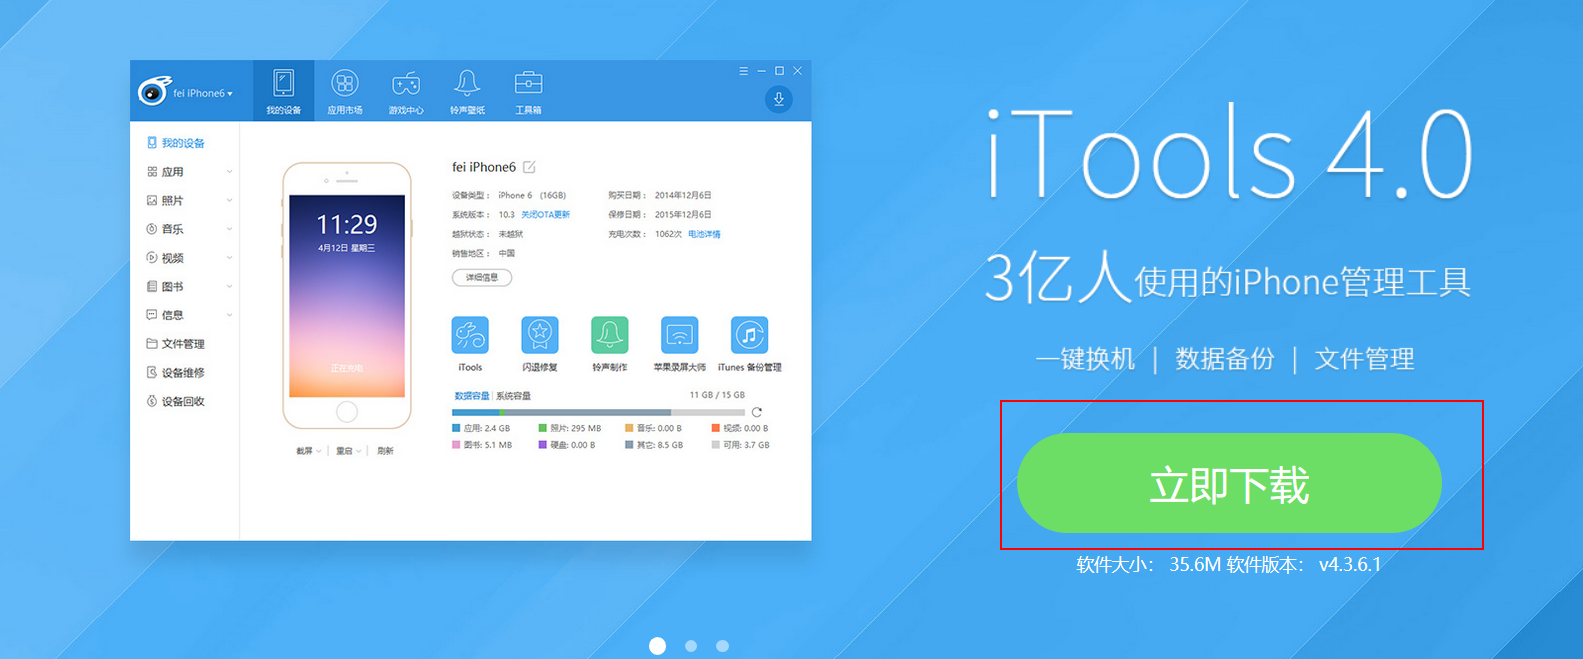Open 文件管理 in the sidebar

click(x=176, y=344)
